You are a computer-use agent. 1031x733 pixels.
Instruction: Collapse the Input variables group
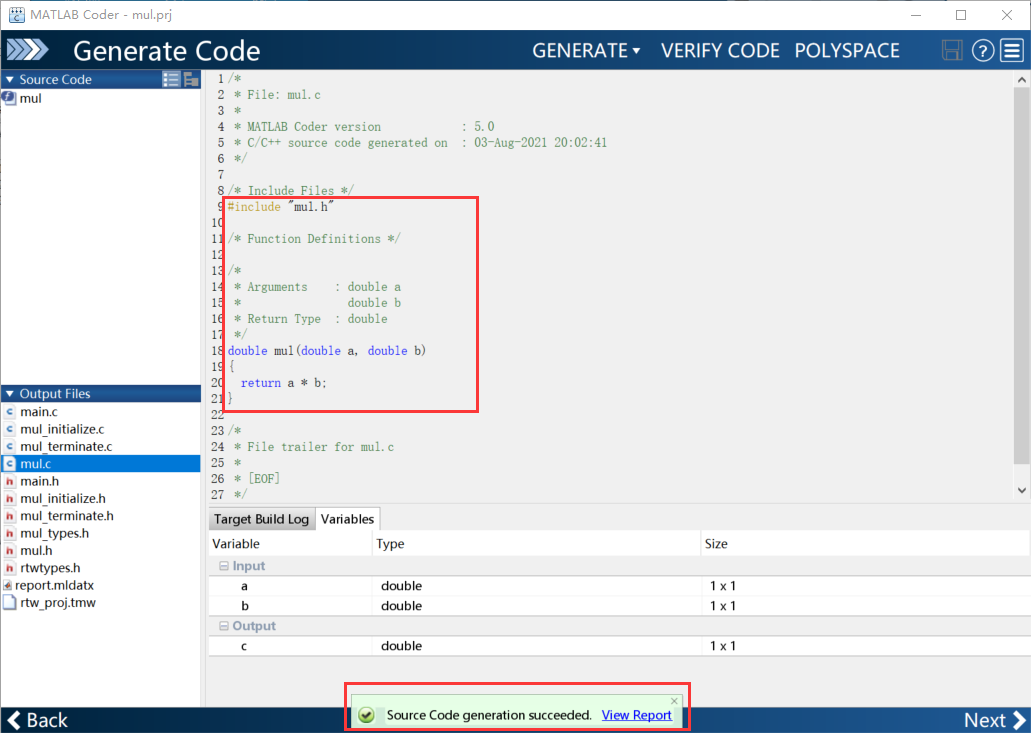coord(224,566)
